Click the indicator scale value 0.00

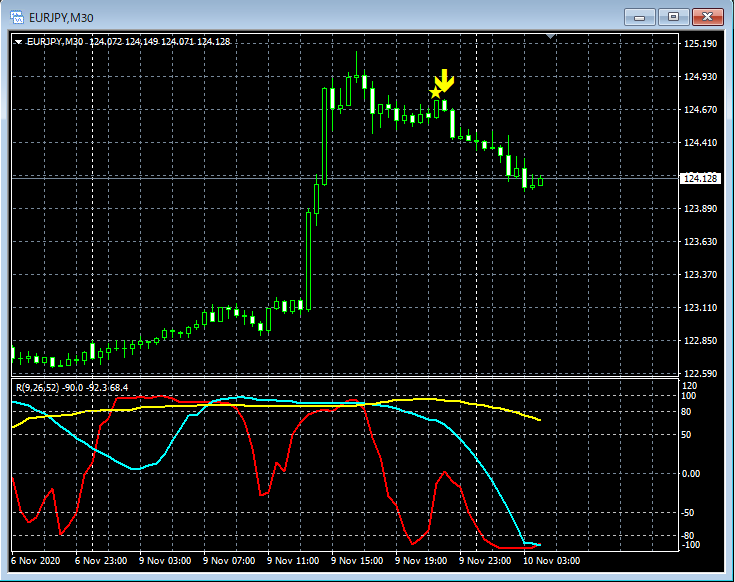pyautogui.click(x=691, y=474)
